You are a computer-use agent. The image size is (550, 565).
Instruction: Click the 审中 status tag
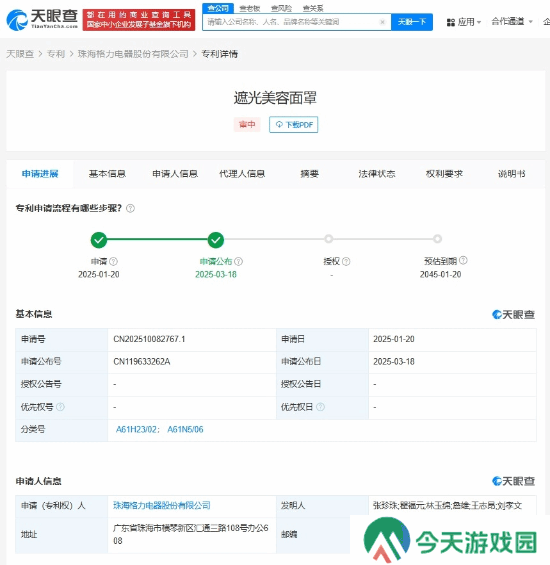[247, 125]
